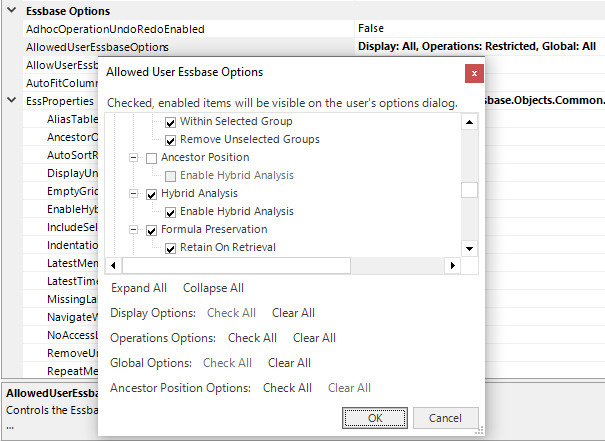605x441 pixels.
Task: Uncheck Remove Unselected Groups
Action: pos(171,140)
